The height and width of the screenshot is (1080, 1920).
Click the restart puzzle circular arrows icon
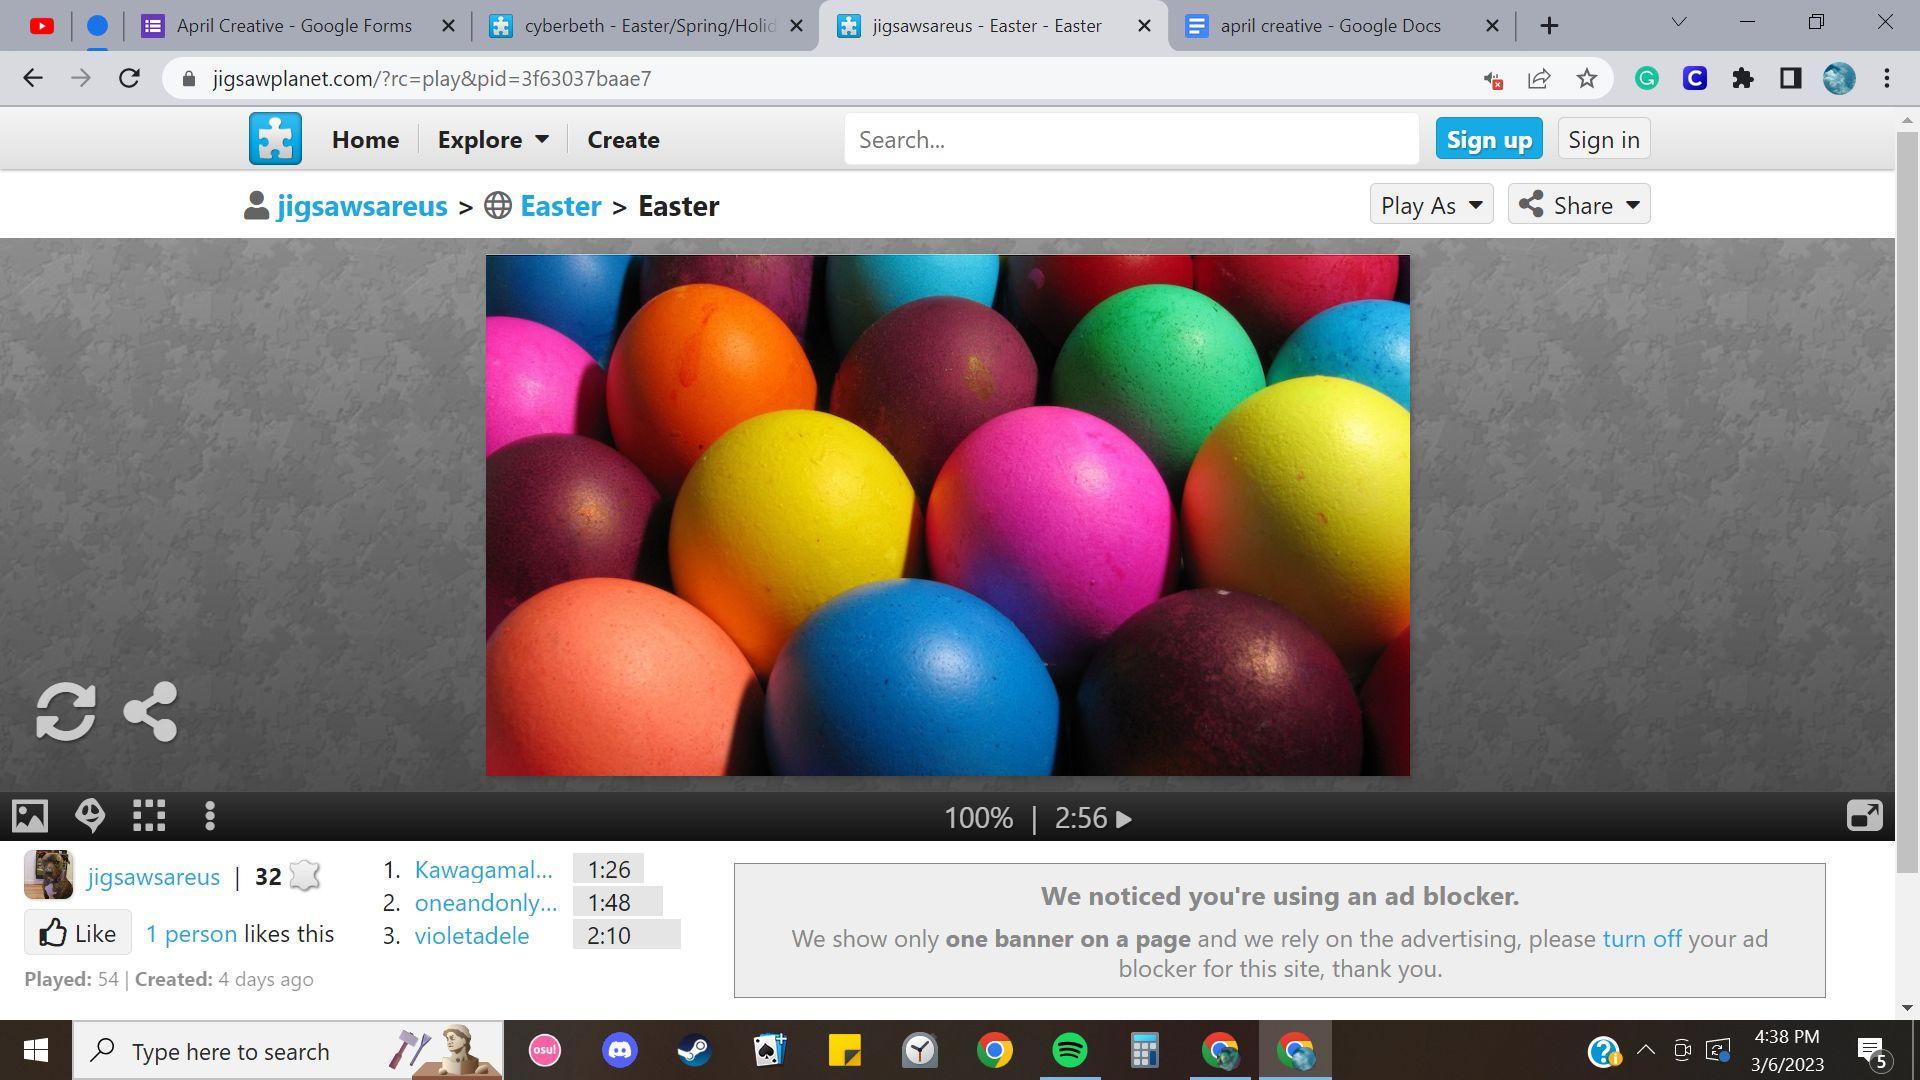66,712
